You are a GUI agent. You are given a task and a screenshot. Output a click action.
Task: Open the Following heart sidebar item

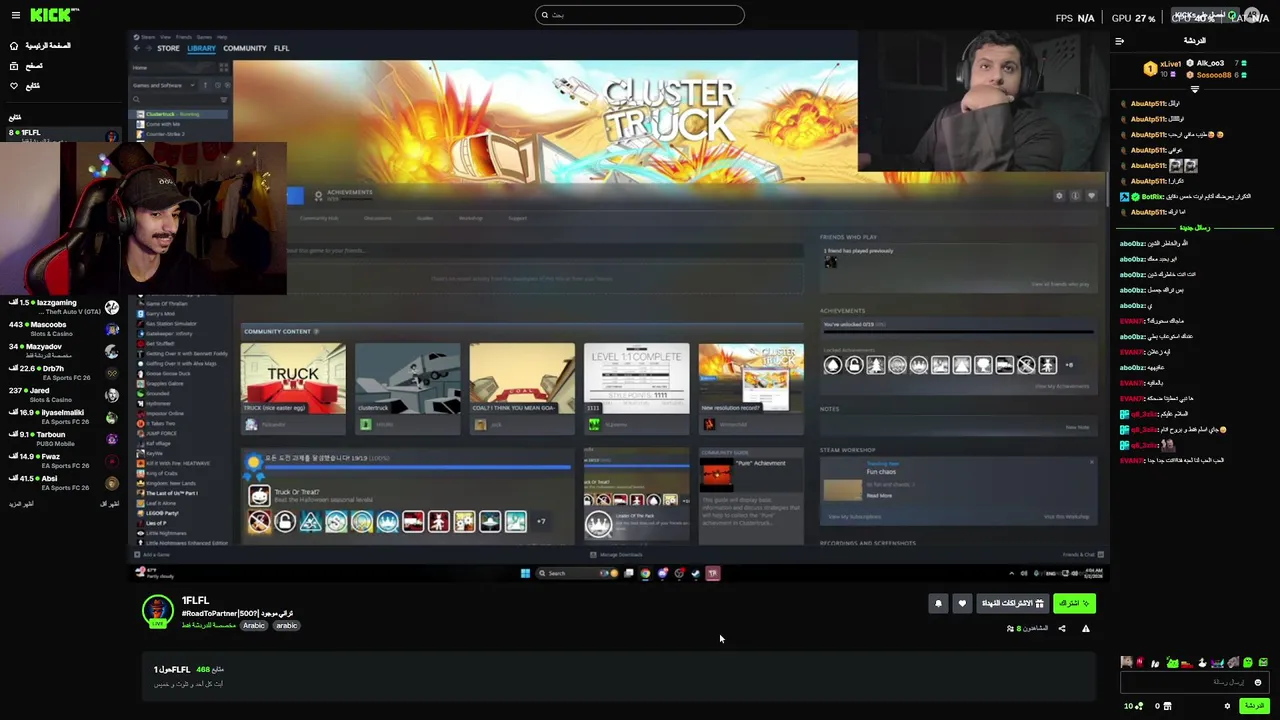(x=25, y=86)
